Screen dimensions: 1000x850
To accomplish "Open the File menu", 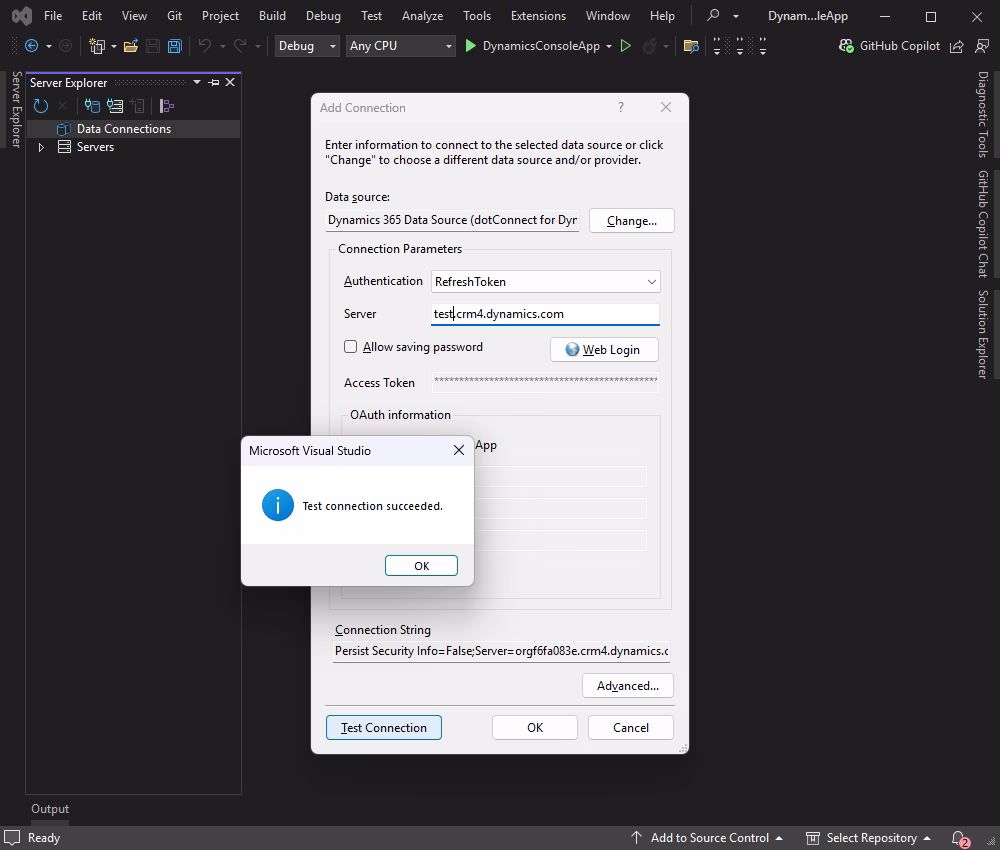I will [53, 16].
